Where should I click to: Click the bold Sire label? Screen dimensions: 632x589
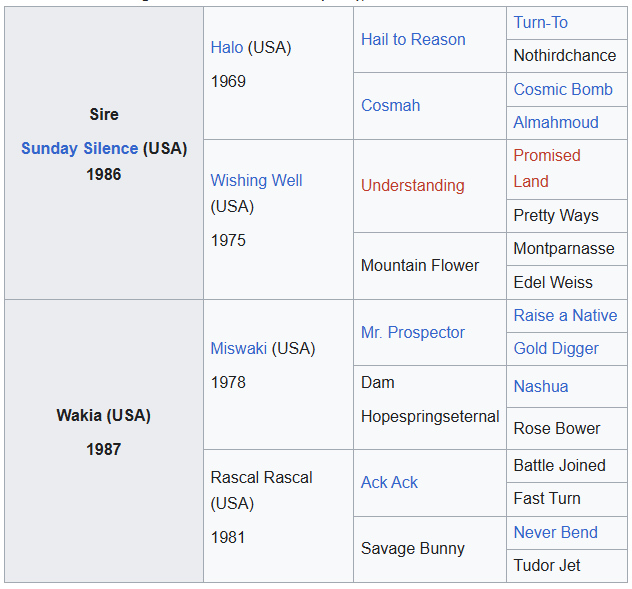[104, 114]
